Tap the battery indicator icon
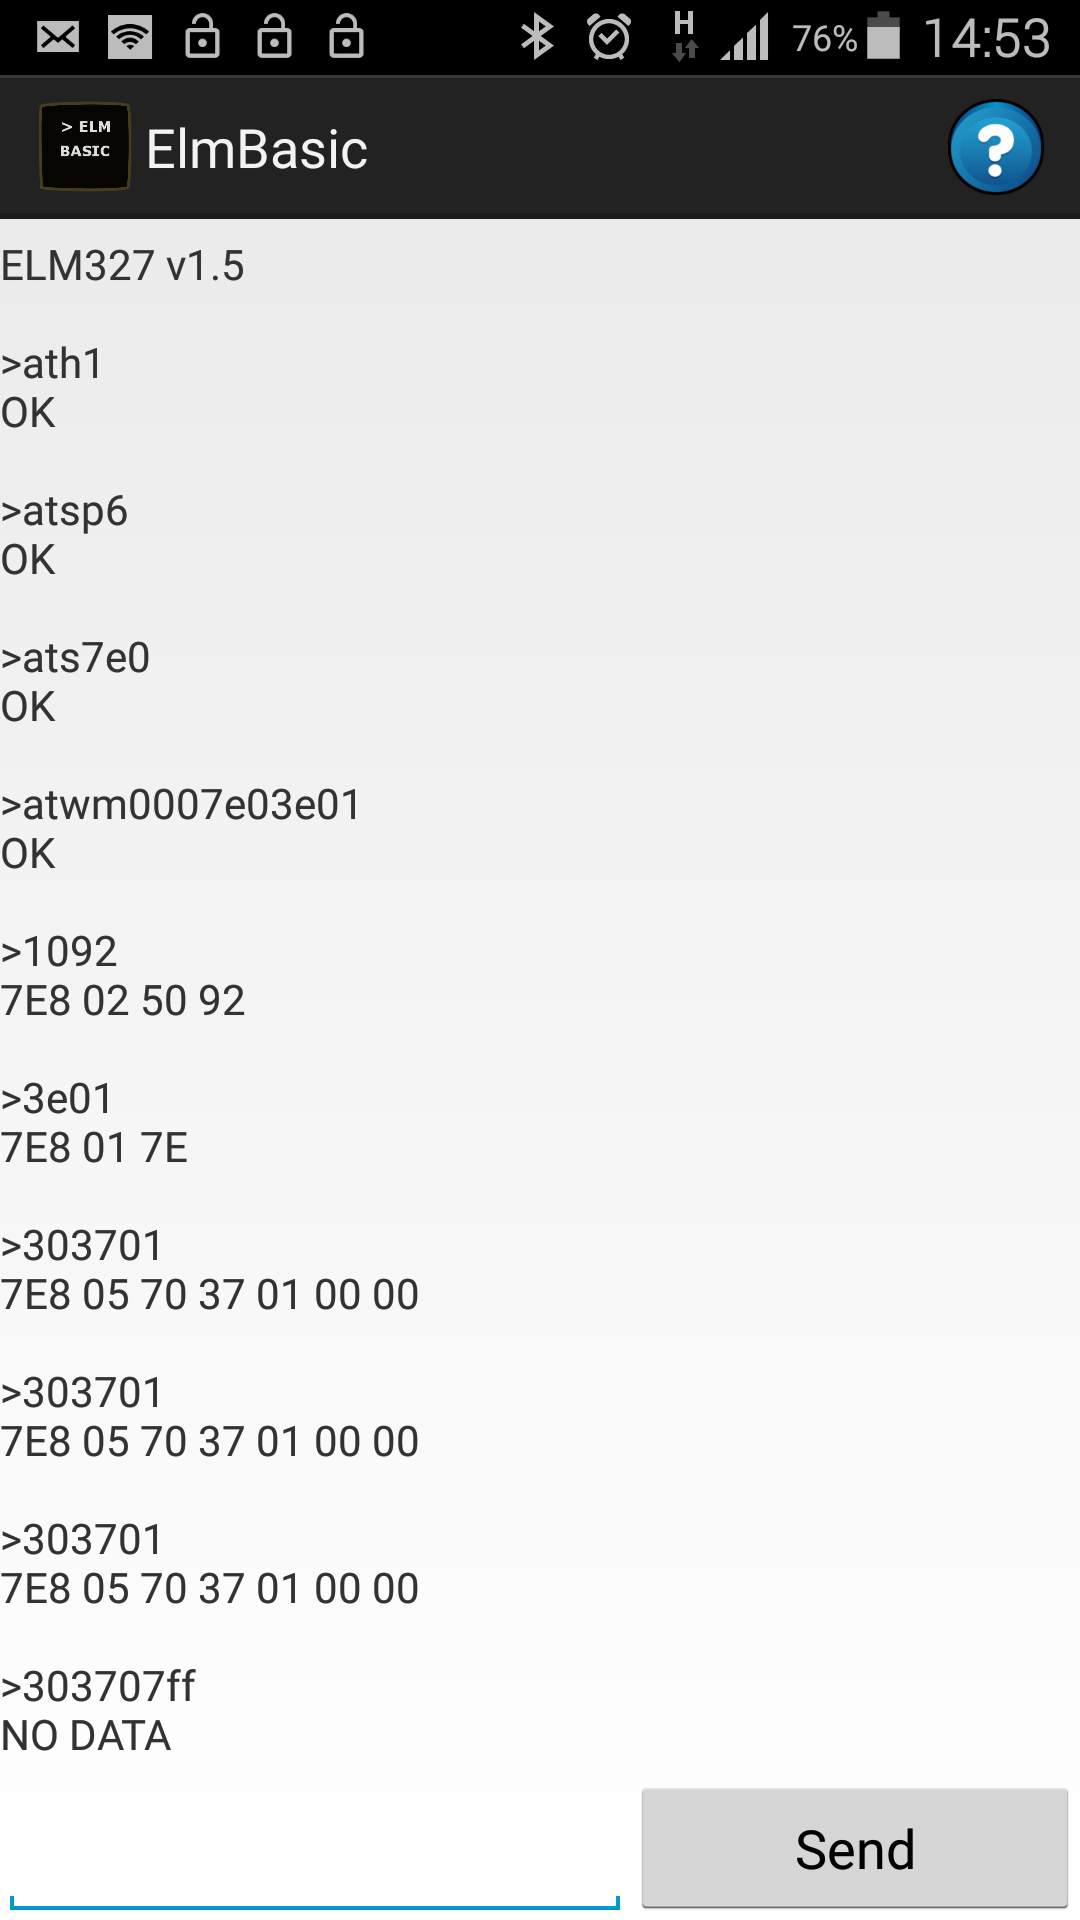 (x=884, y=37)
